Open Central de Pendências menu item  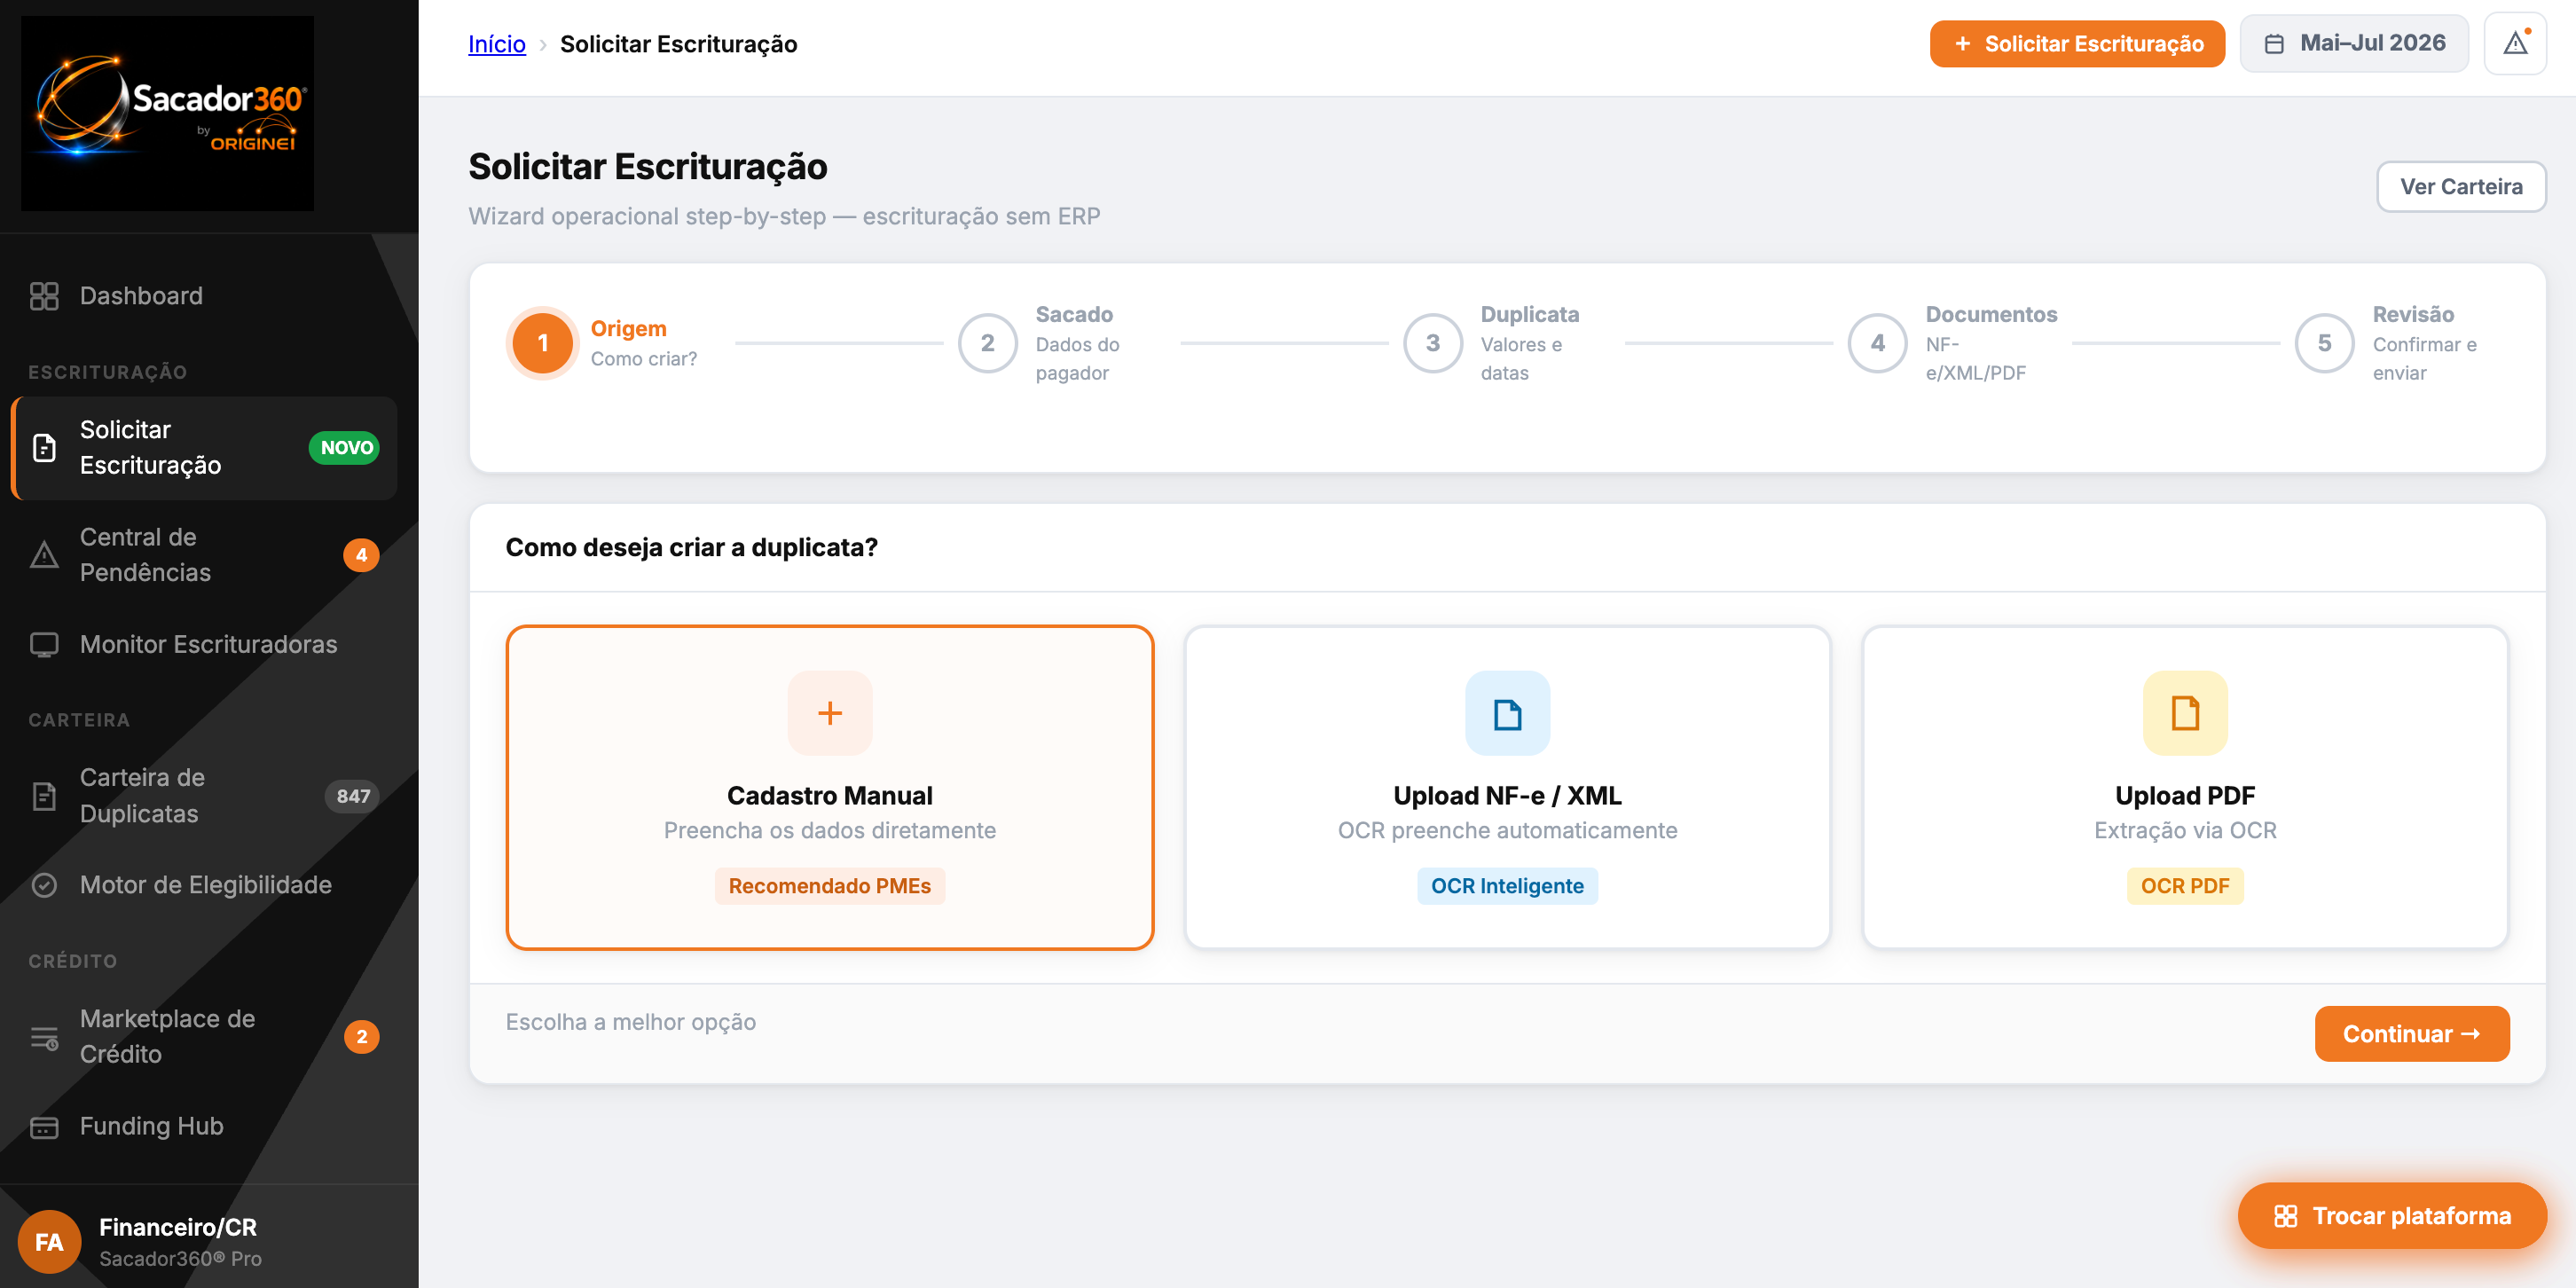(204, 555)
